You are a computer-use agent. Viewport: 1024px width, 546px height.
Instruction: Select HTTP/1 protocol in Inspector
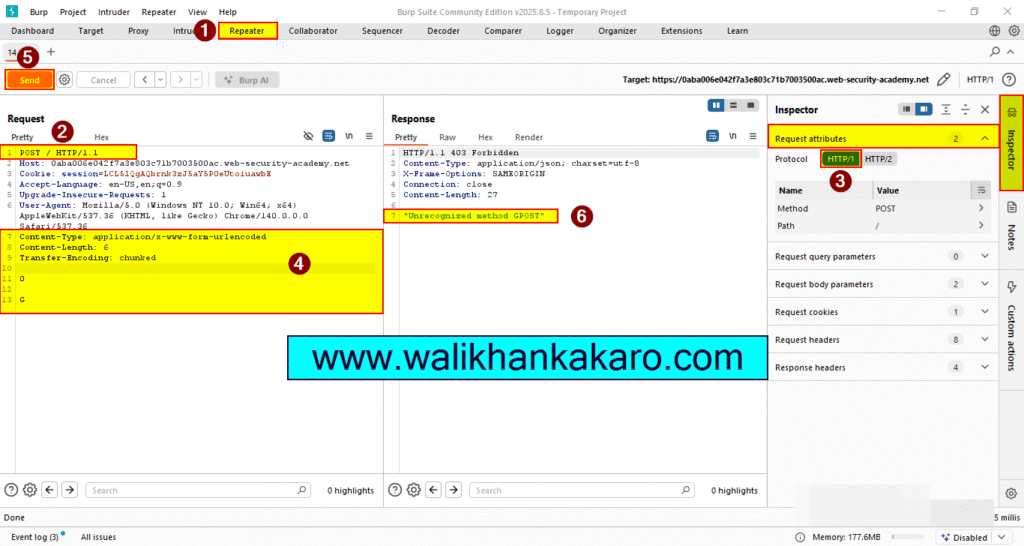[x=840, y=159]
